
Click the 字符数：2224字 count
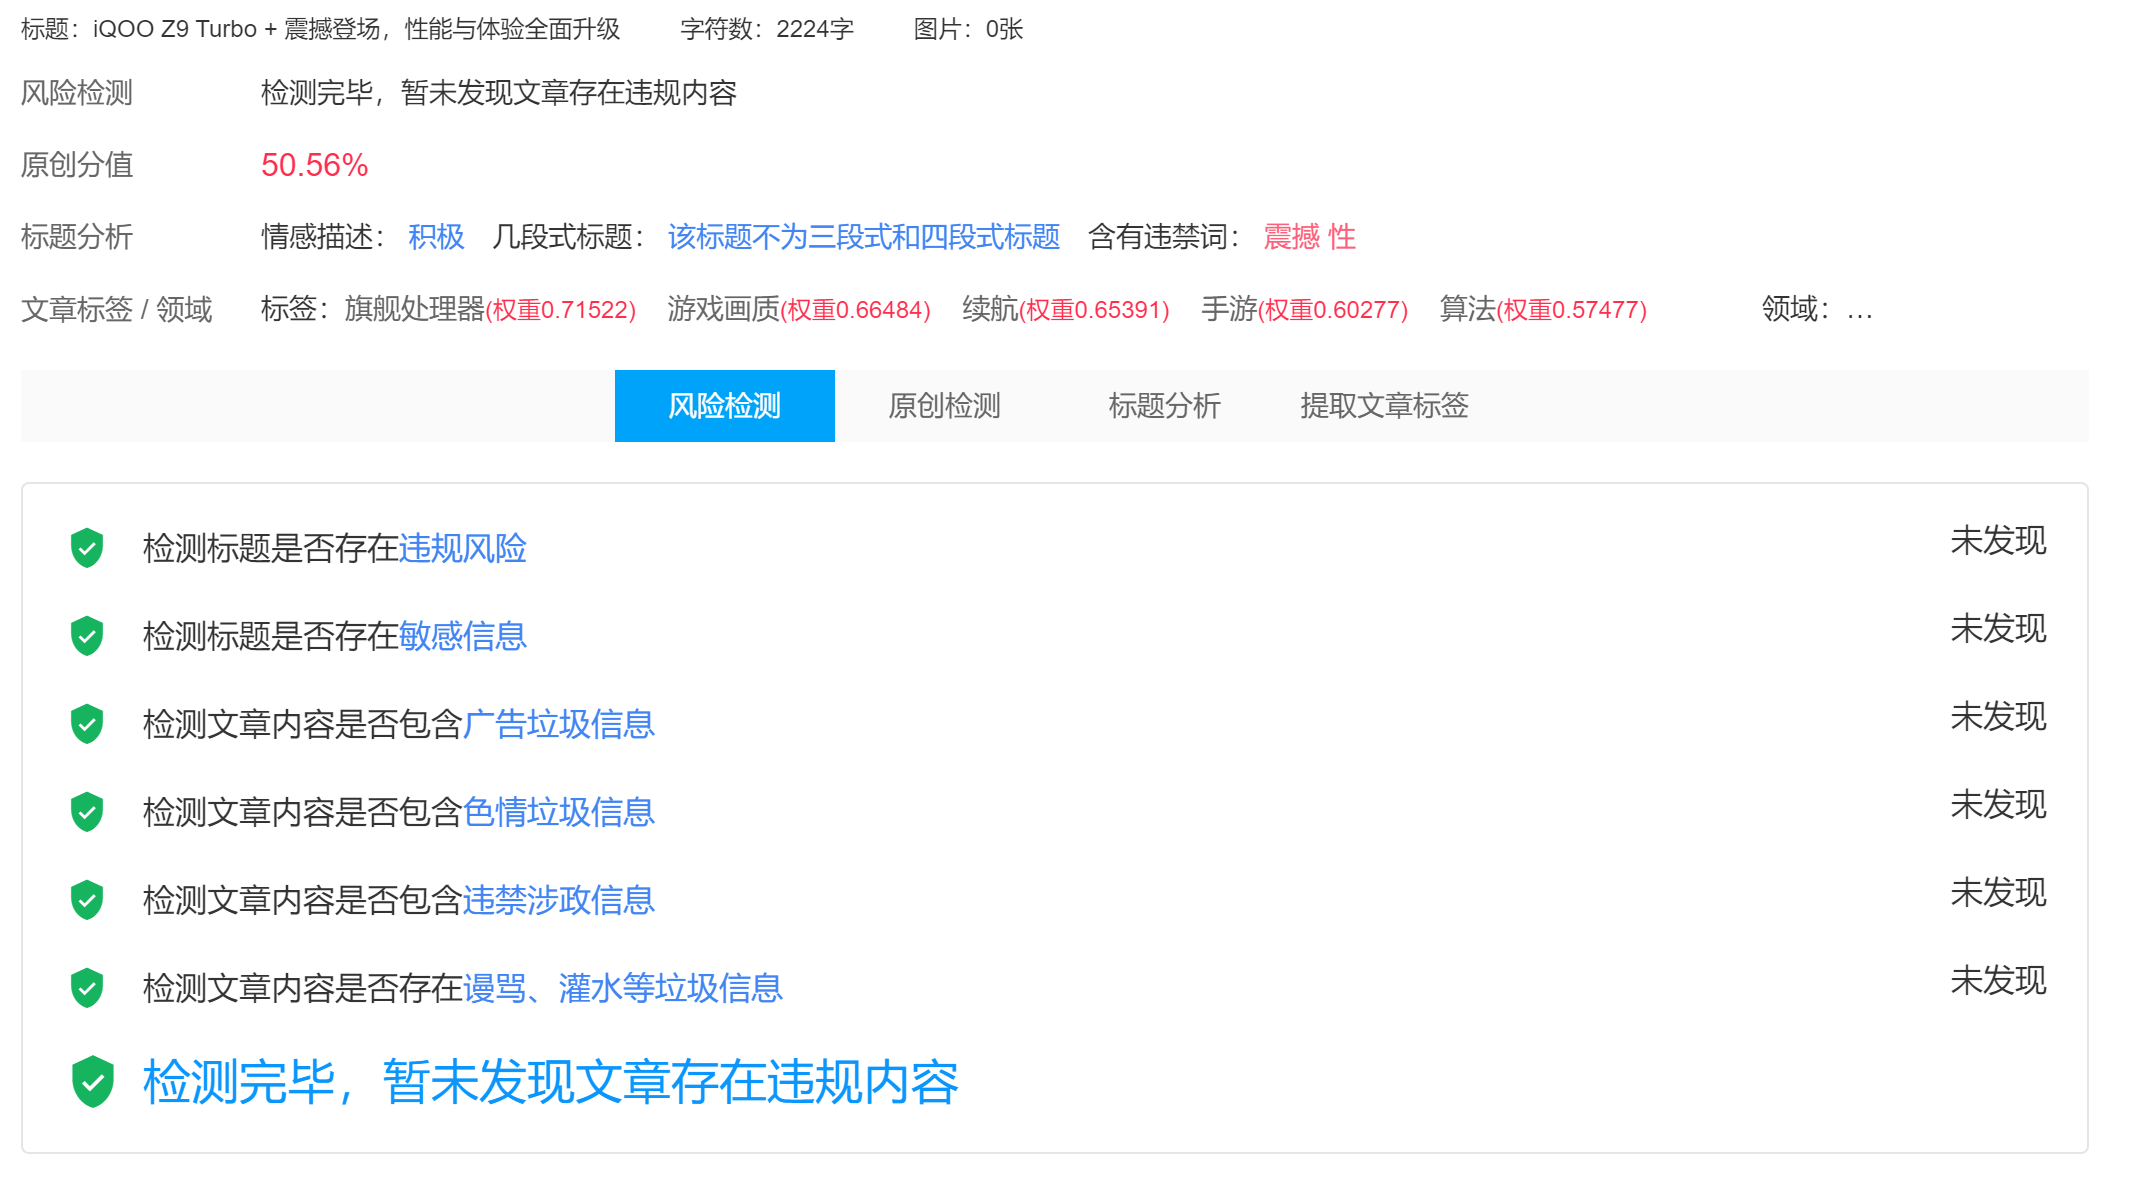[767, 29]
